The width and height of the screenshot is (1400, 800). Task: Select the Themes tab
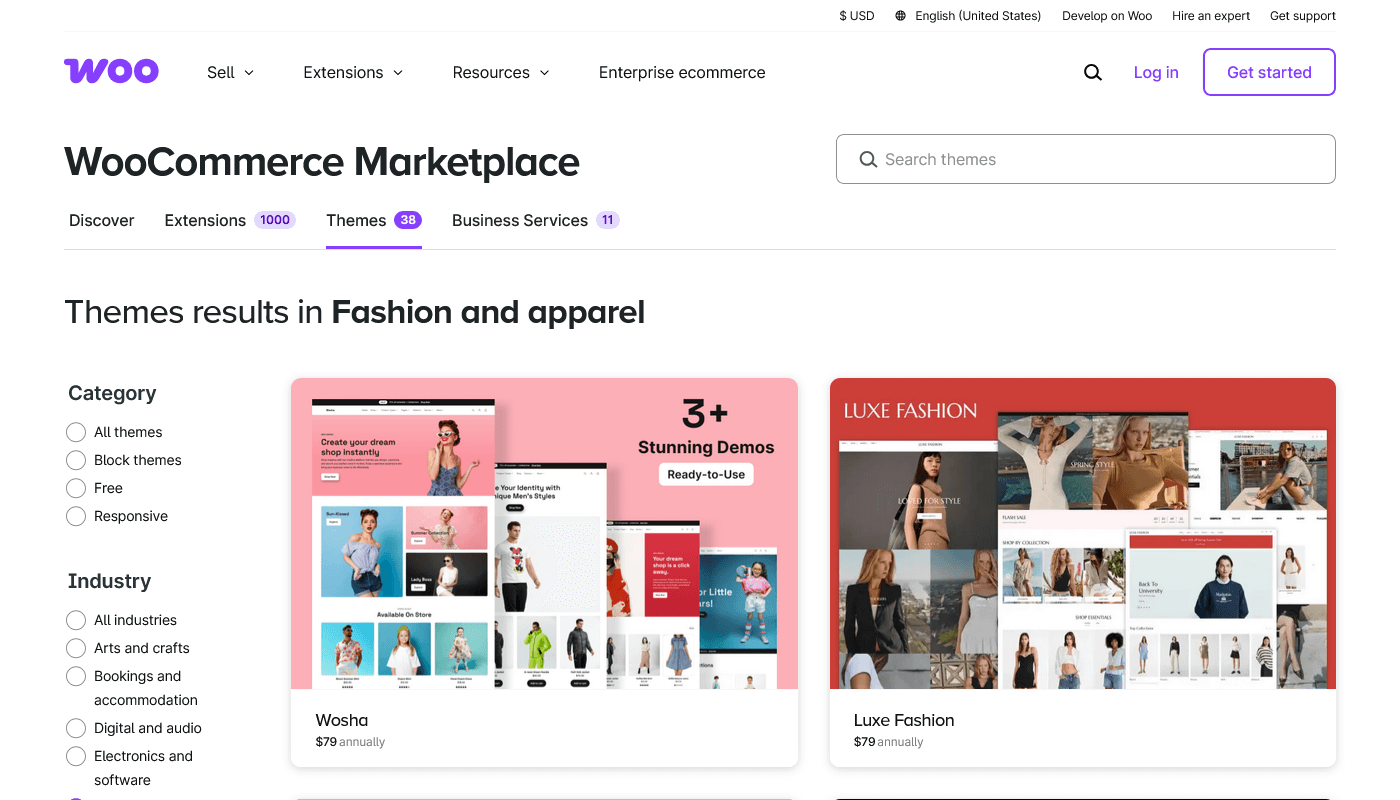pos(374,220)
